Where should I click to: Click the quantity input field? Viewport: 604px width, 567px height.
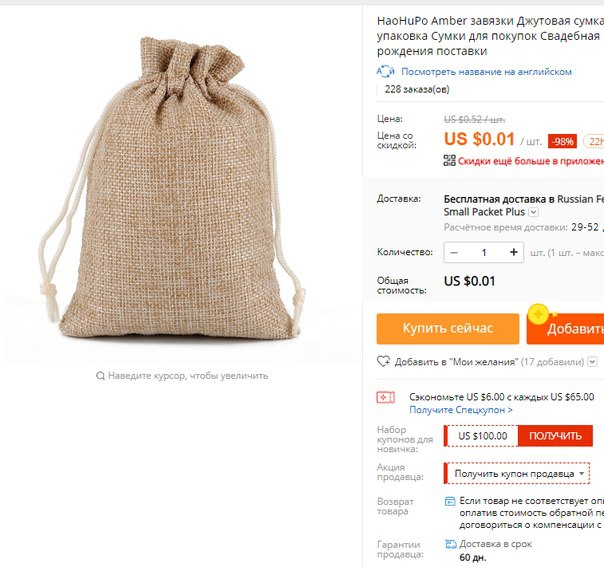pos(484,253)
